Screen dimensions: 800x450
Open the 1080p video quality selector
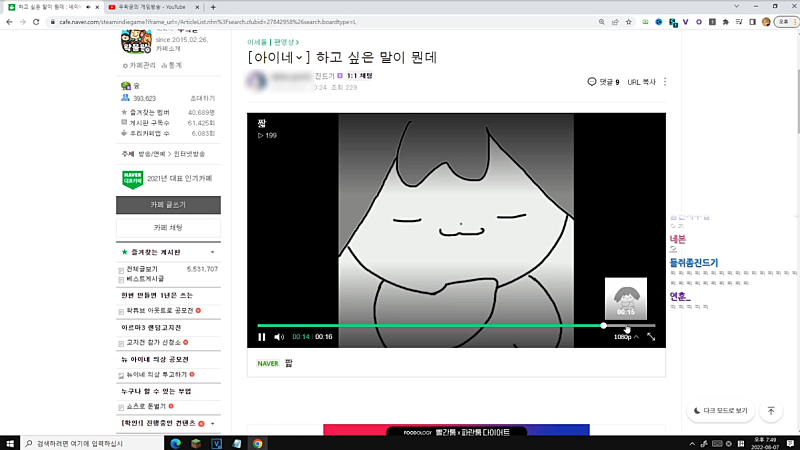coord(626,337)
